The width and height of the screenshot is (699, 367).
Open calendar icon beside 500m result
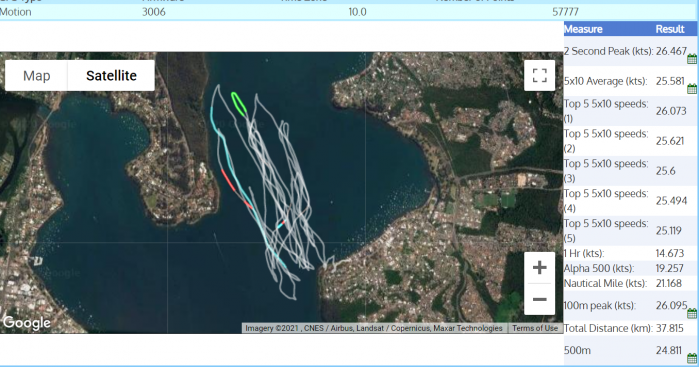(x=692, y=358)
